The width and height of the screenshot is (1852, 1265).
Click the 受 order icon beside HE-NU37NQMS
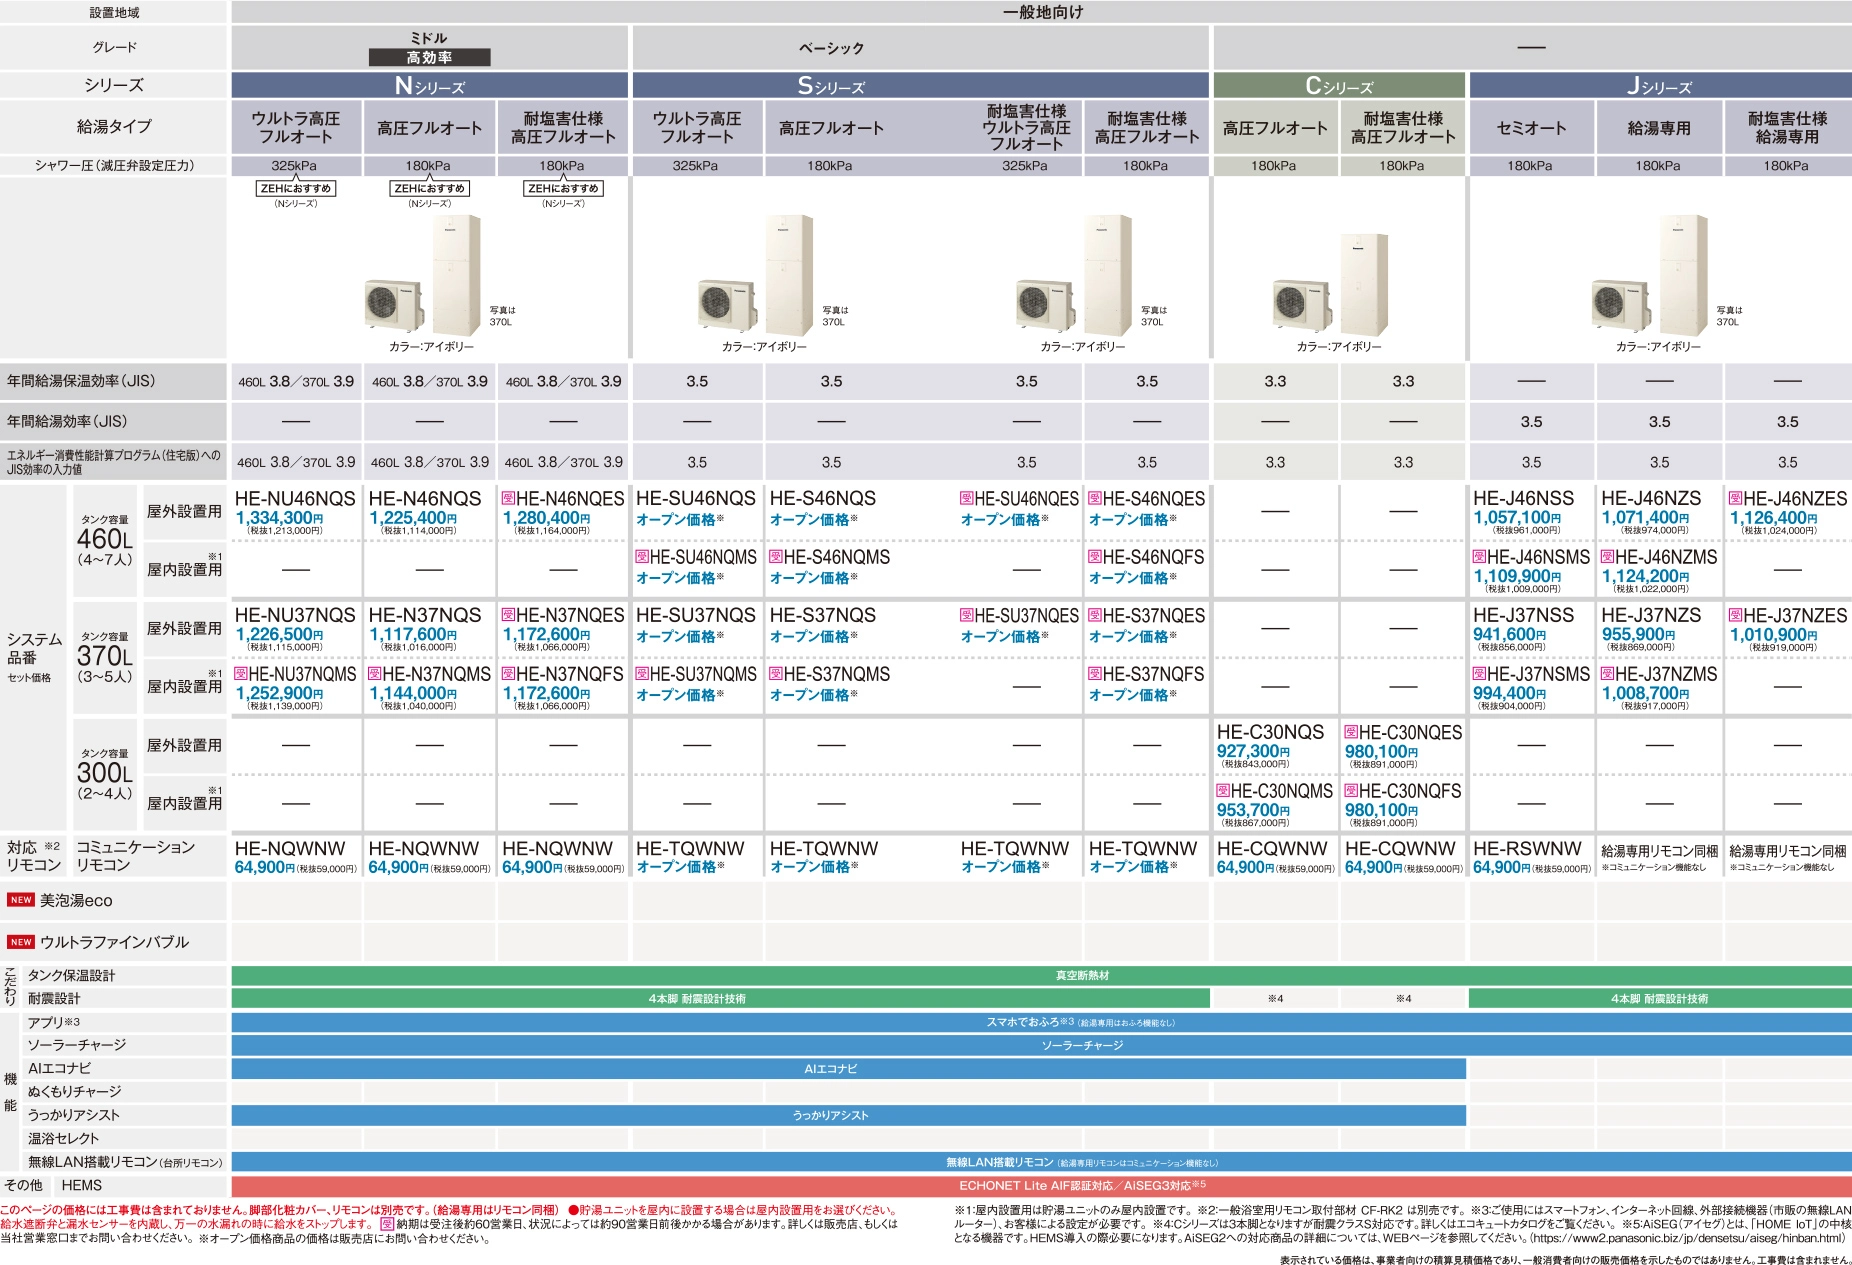(241, 674)
